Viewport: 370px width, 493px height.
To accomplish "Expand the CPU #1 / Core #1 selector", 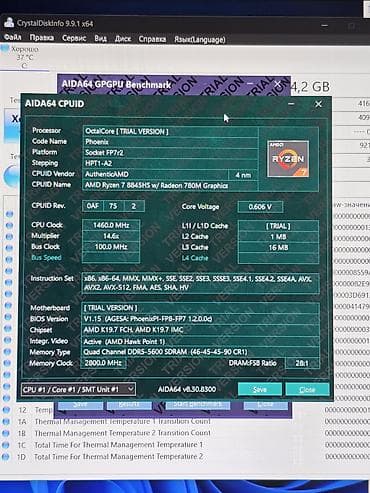I will point(78,389).
